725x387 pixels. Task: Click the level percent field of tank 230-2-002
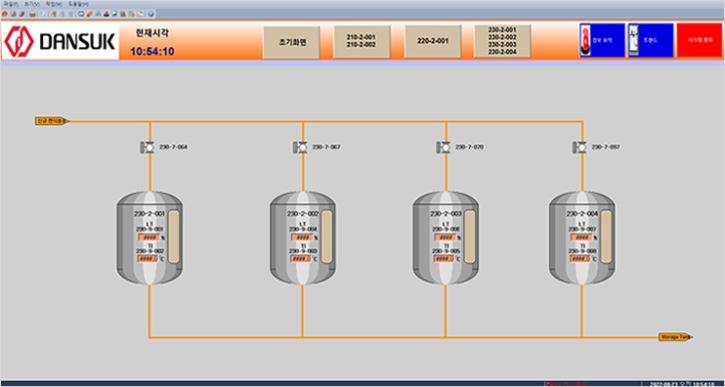302,237
